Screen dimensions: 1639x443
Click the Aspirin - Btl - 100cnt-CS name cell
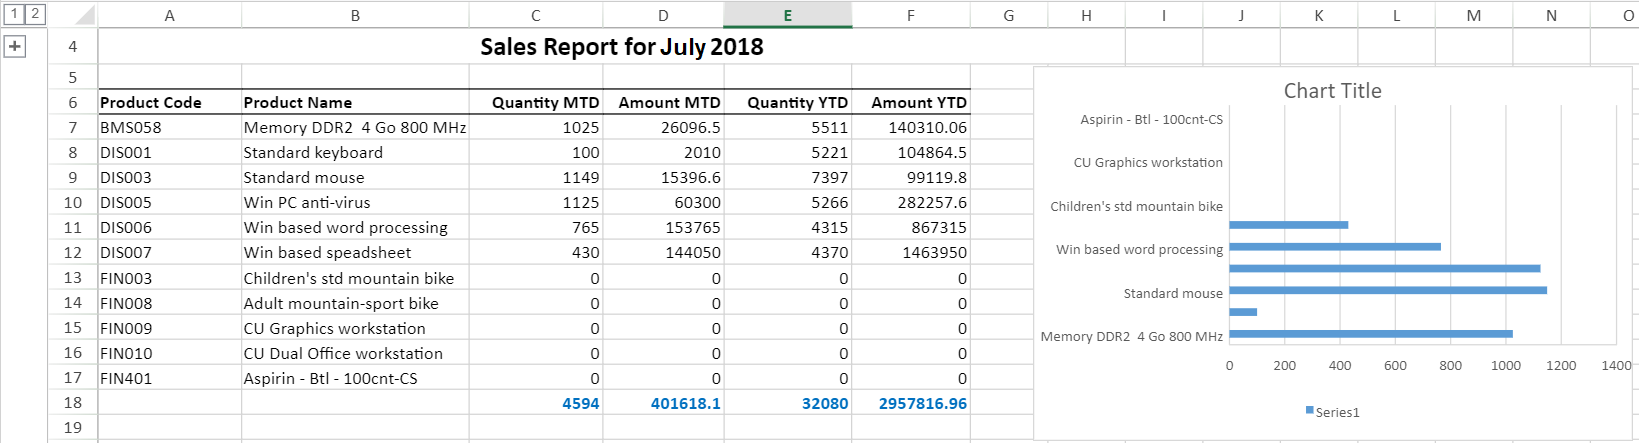click(x=331, y=378)
